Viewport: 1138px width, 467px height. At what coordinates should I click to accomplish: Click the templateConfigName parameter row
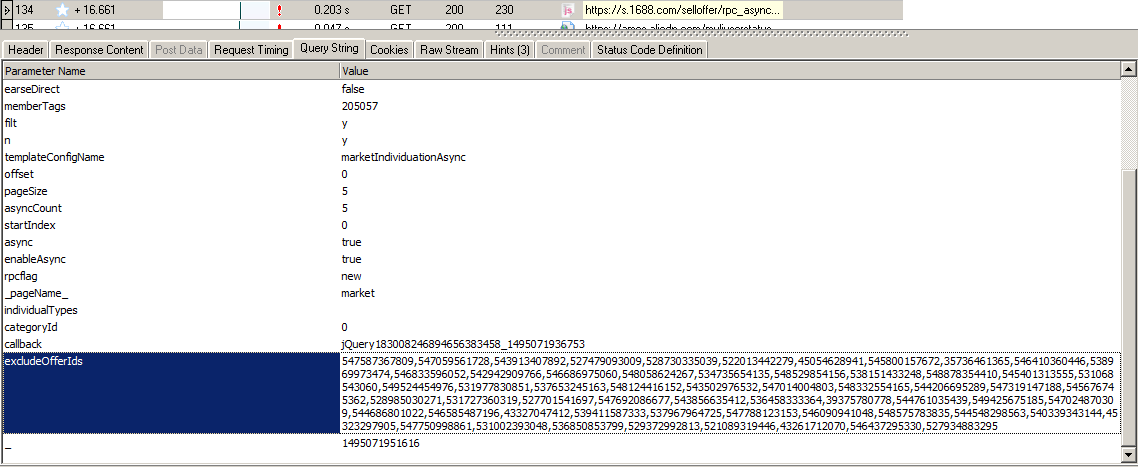[x=55, y=157]
